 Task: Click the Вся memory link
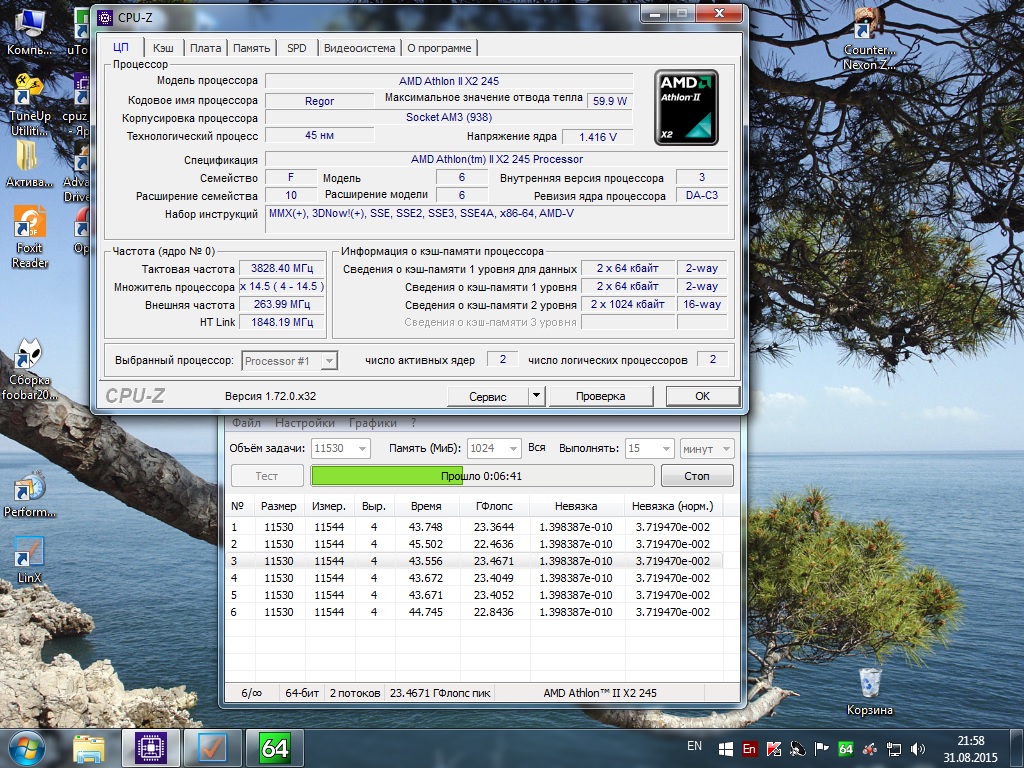coord(536,447)
